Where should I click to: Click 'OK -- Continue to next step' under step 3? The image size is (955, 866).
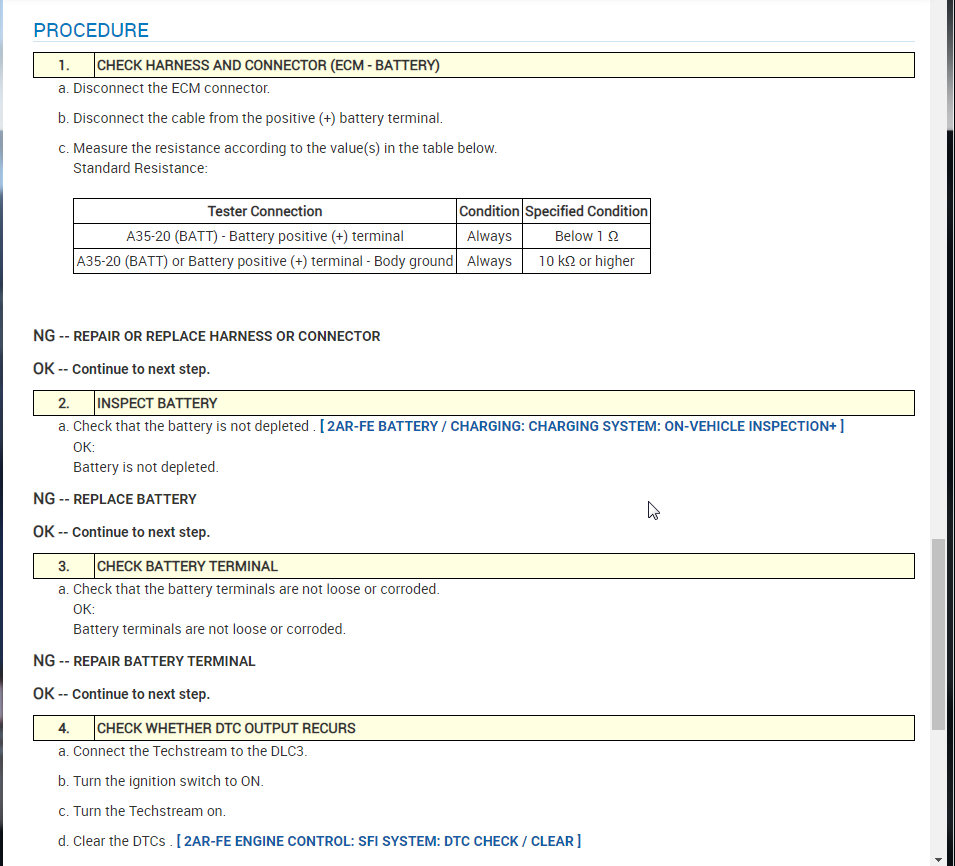[x=121, y=694]
